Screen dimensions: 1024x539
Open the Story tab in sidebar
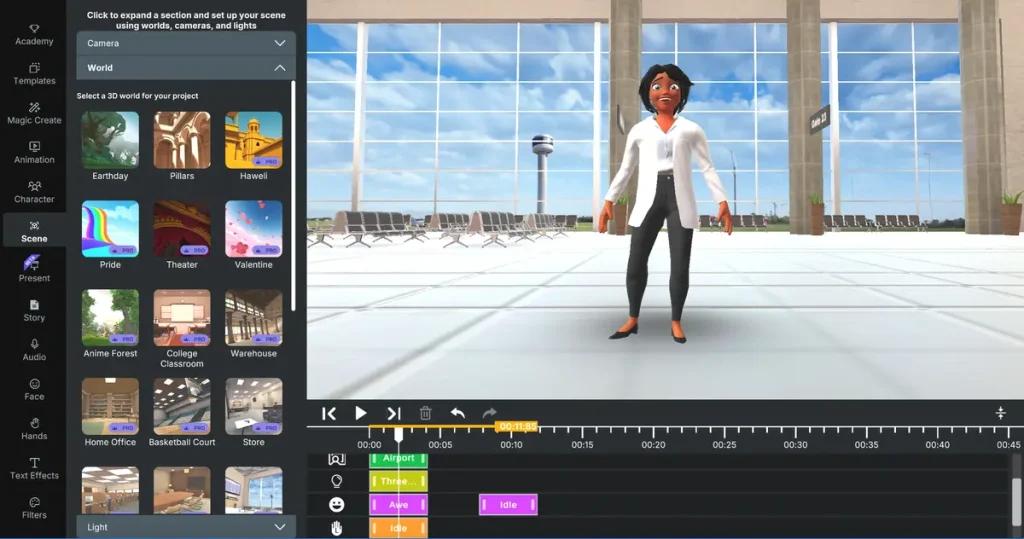(34, 309)
